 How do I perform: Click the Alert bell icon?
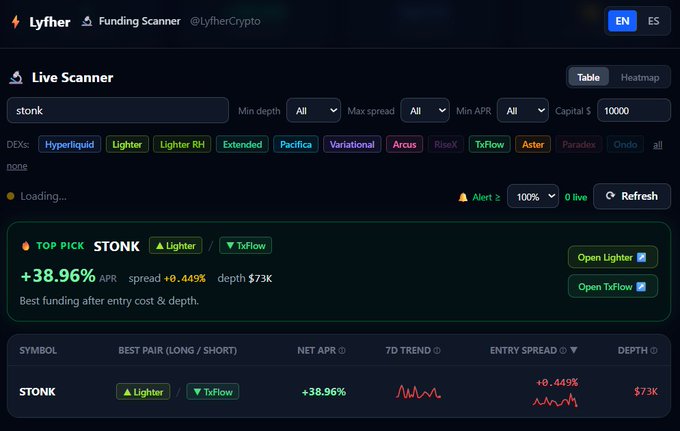pos(463,197)
